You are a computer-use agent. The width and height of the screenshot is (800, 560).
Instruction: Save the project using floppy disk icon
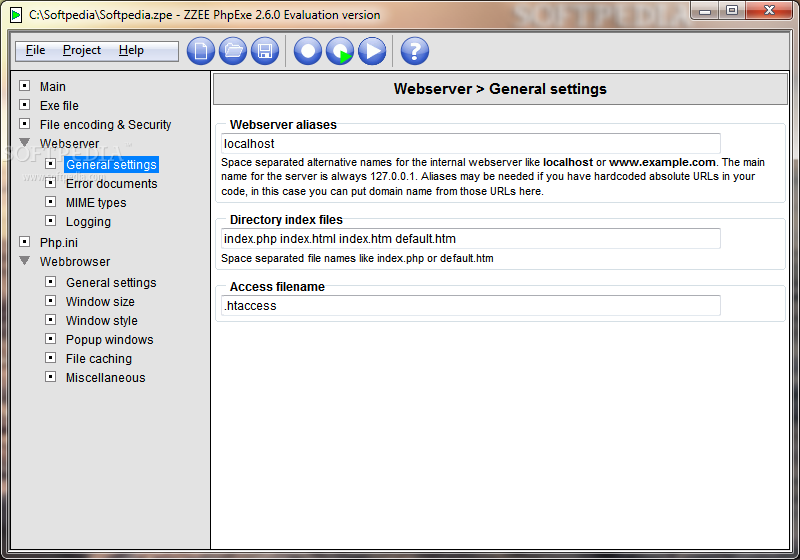tap(265, 51)
